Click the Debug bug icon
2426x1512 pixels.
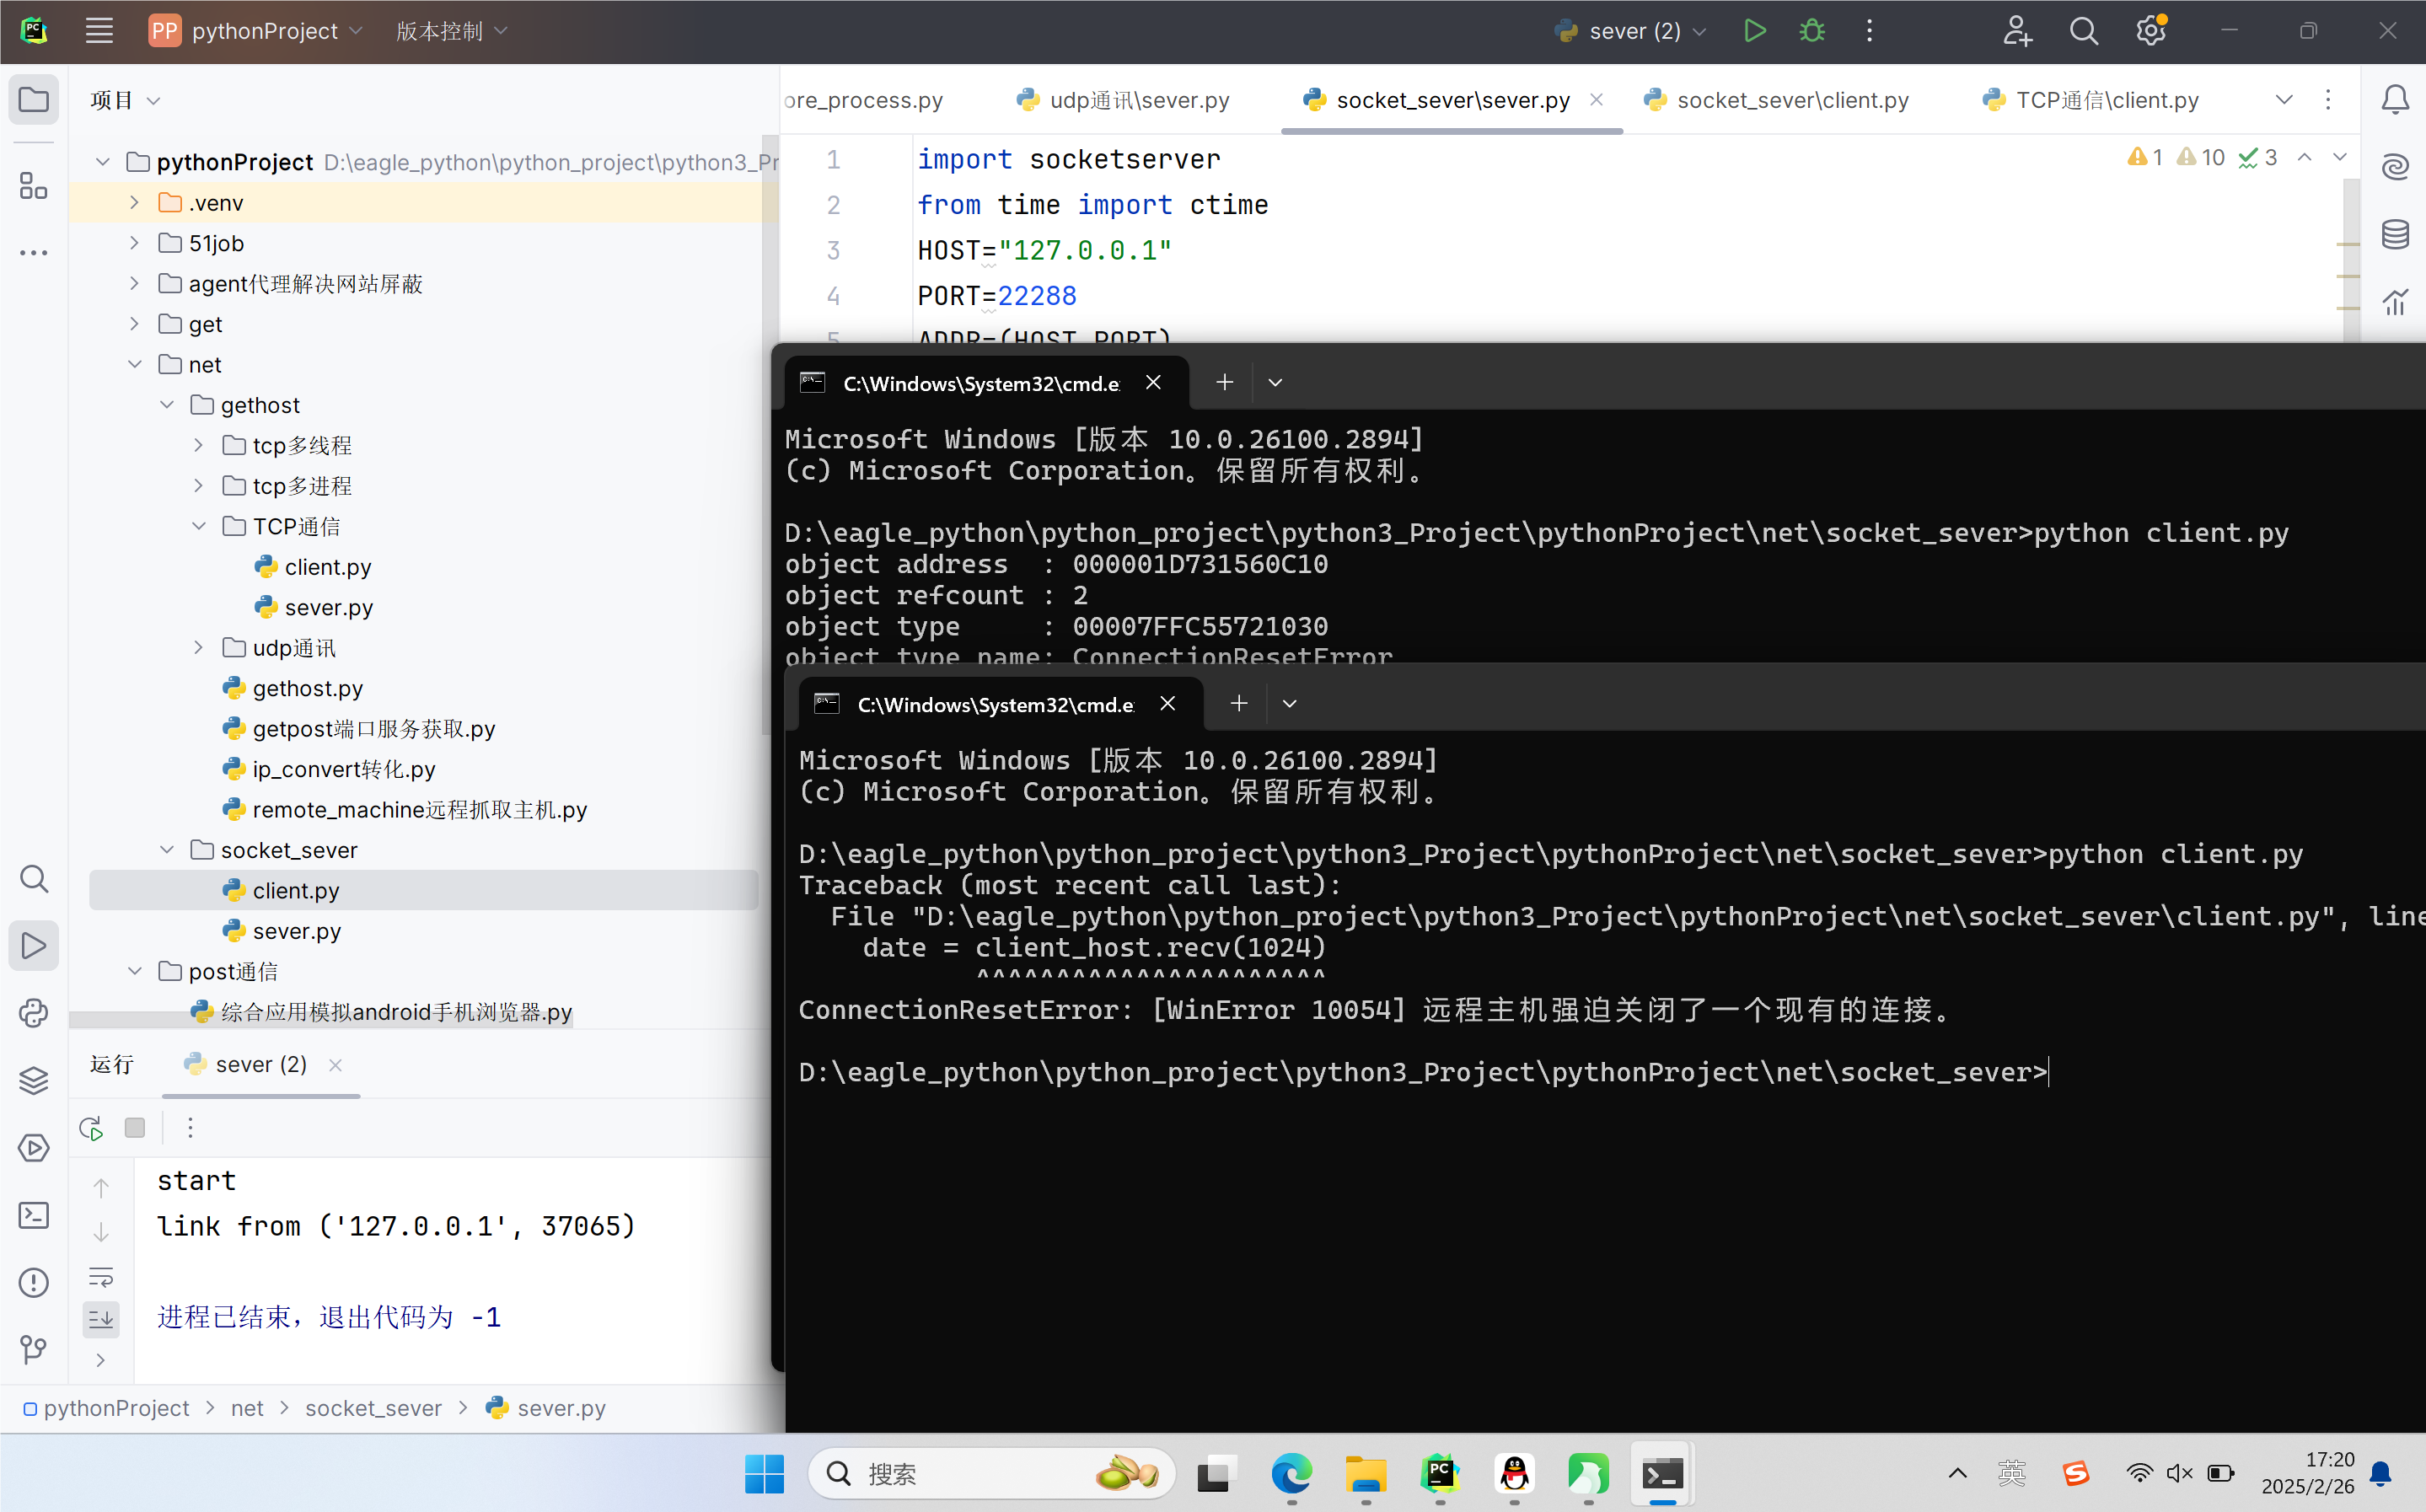1811,31
